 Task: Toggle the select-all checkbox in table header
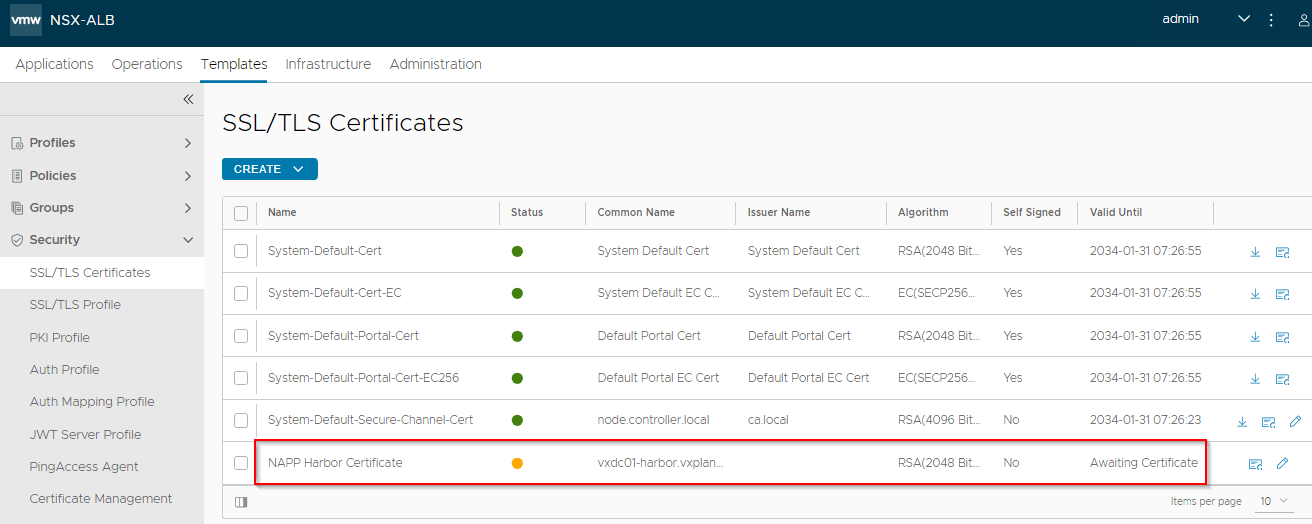[x=241, y=213]
